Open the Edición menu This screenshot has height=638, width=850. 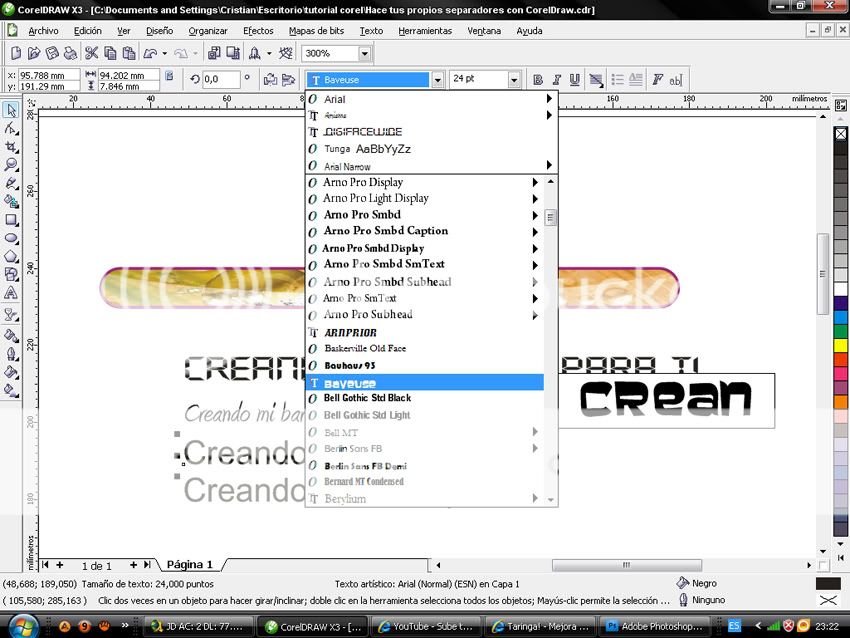coord(87,31)
